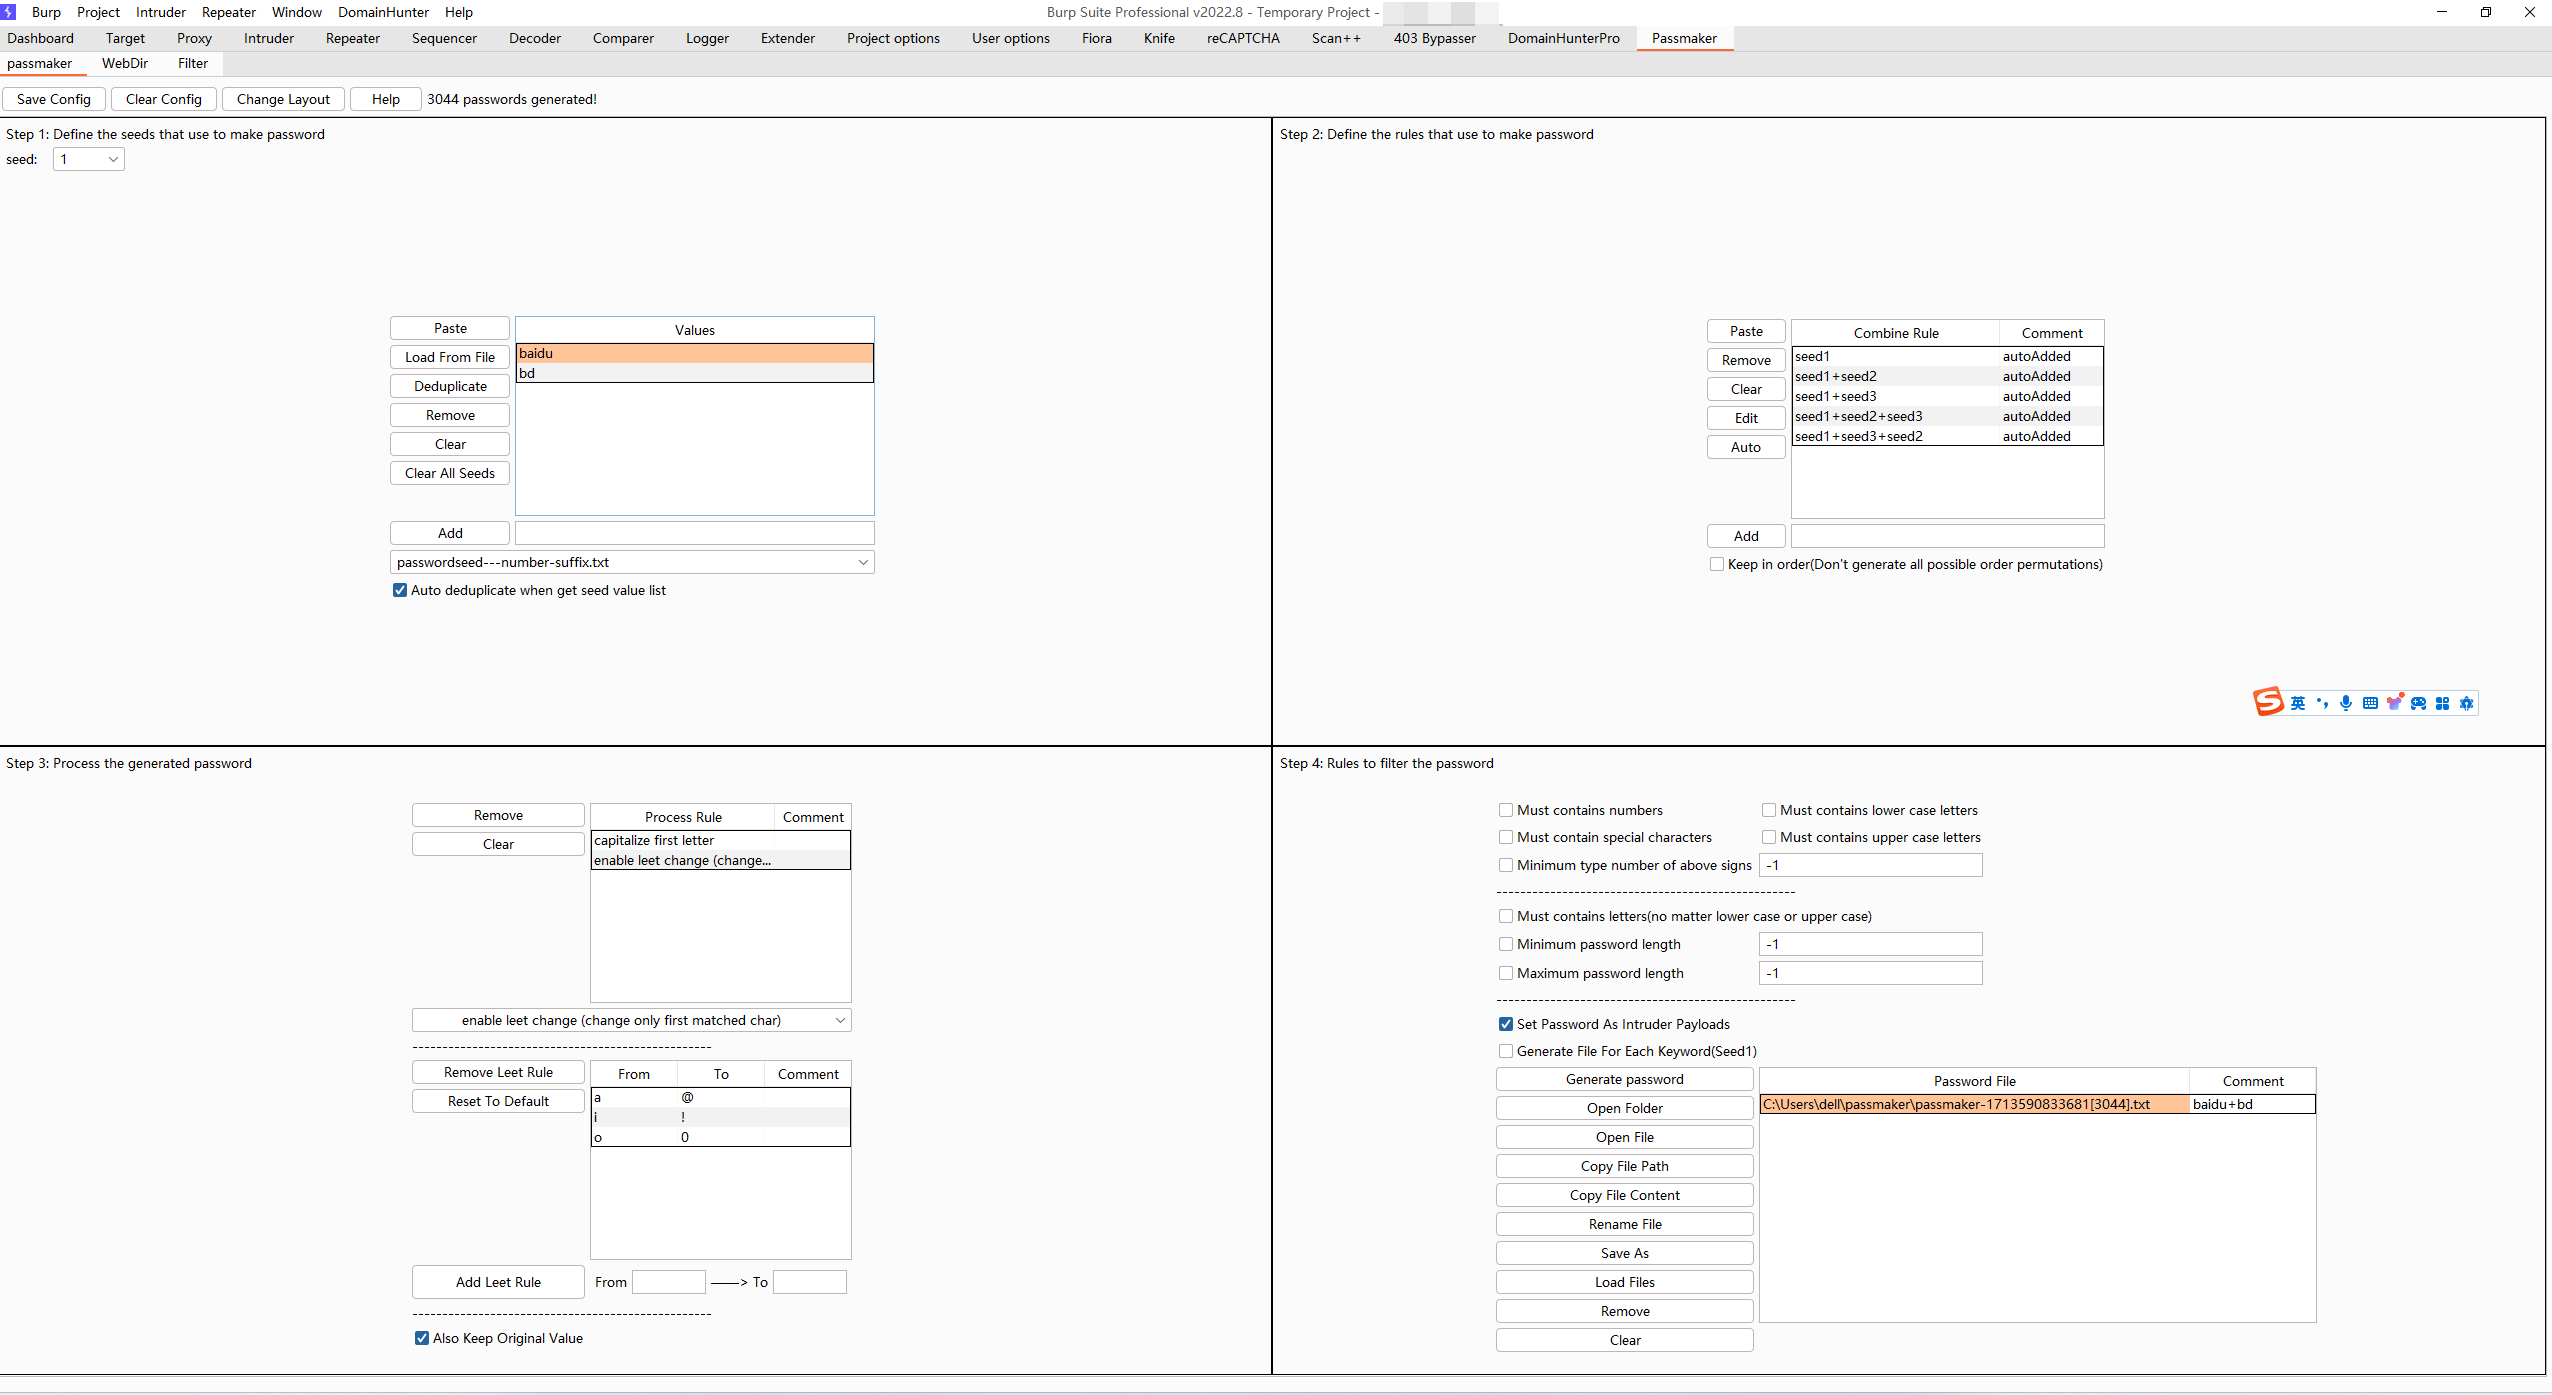The height and width of the screenshot is (1395, 2552).
Task: Open the passwordseed number-suffix file dropdown
Action: click(862, 562)
